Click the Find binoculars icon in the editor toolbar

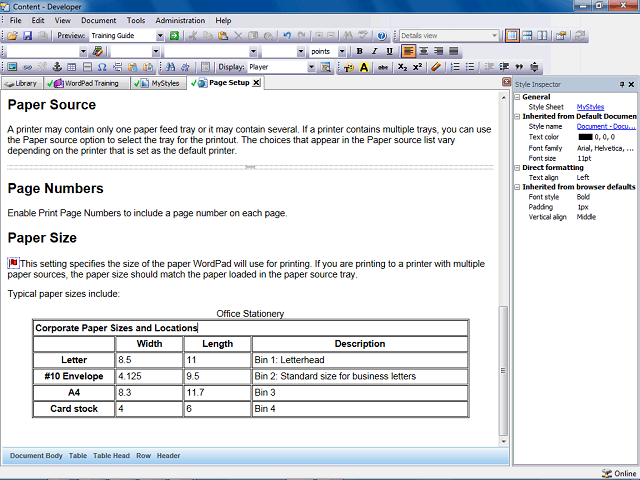[x=171, y=67]
